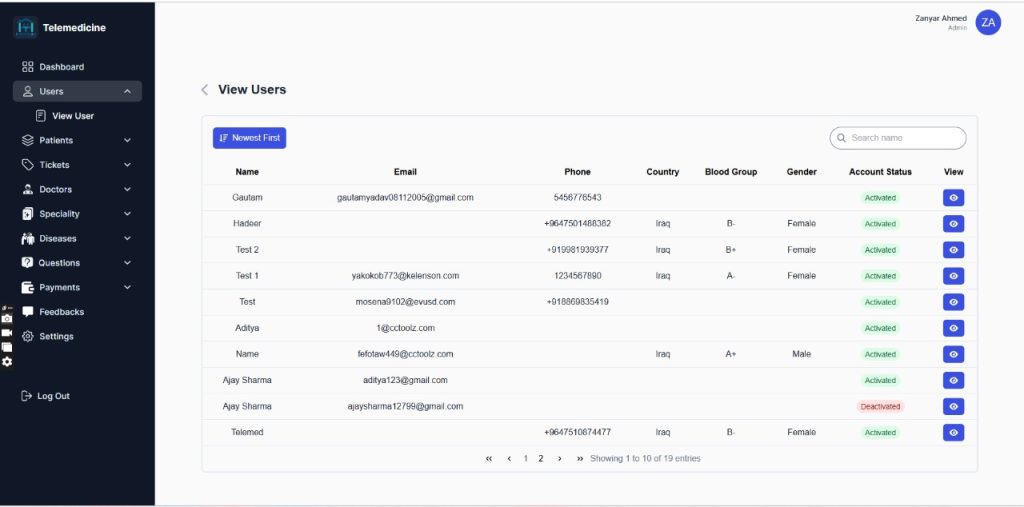The height and width of the screenshot is (507, 1024).
Task: Click the Log Out exit icon
Action: pyautogui.click(x=27, y=396)
